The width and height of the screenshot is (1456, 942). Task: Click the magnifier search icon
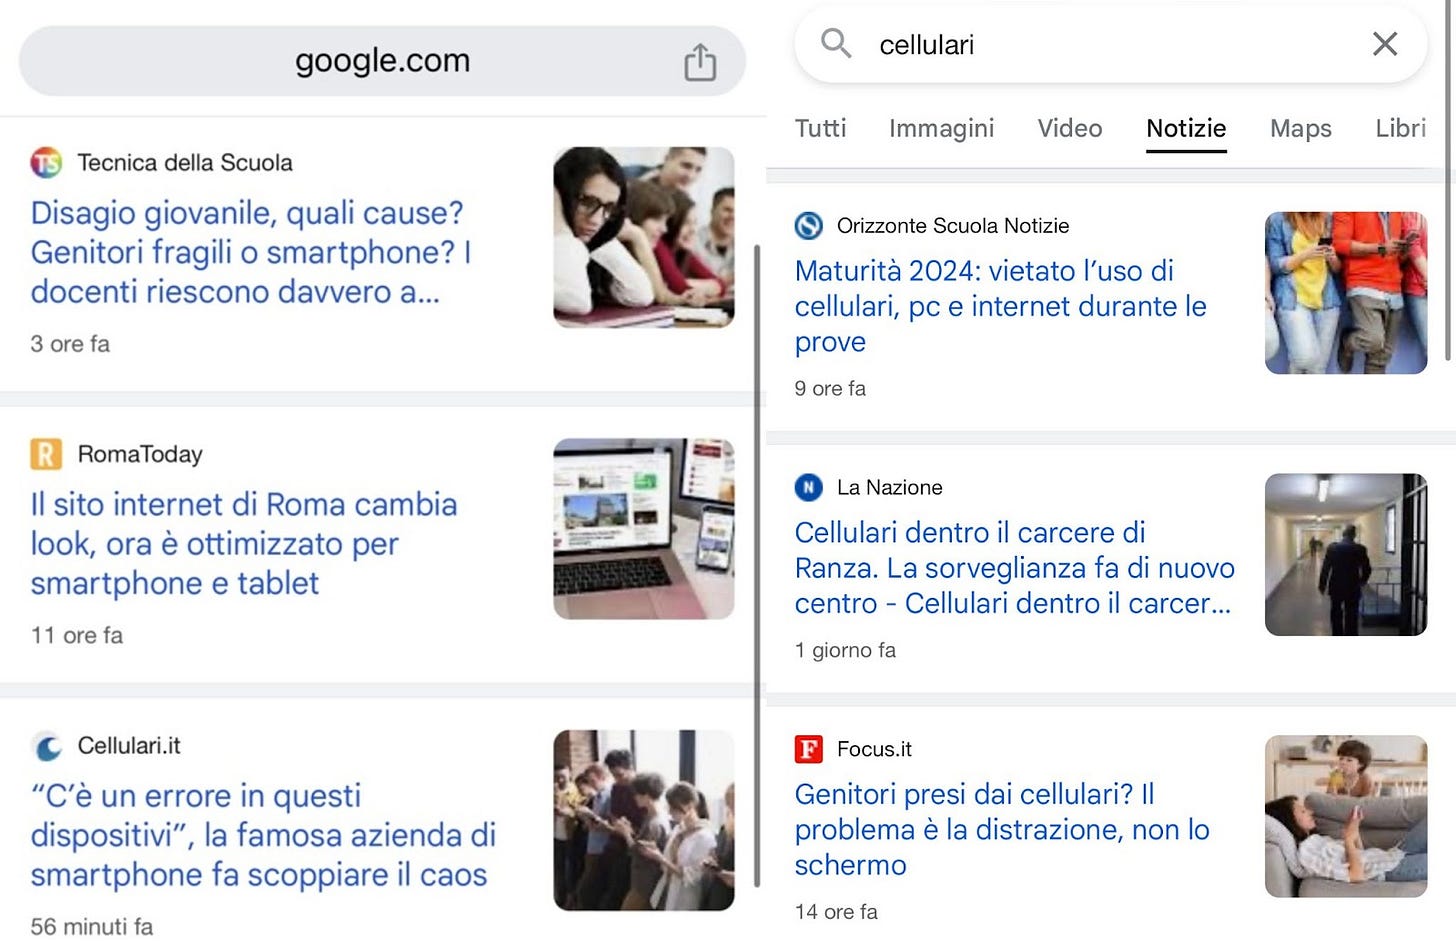(836, 44)
